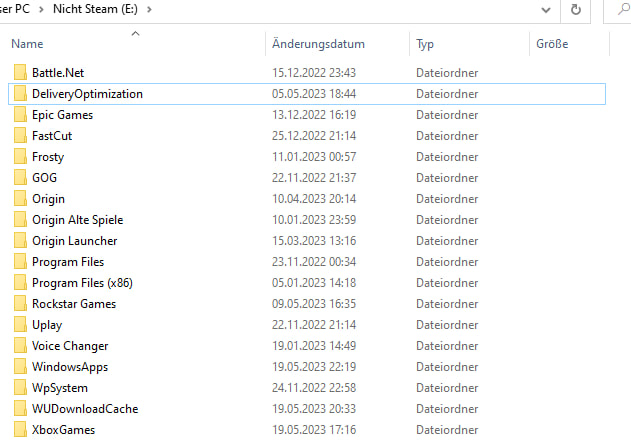Select the DeliveryOptimization folder name
631x440 pixels.
(x=87, y=94)
